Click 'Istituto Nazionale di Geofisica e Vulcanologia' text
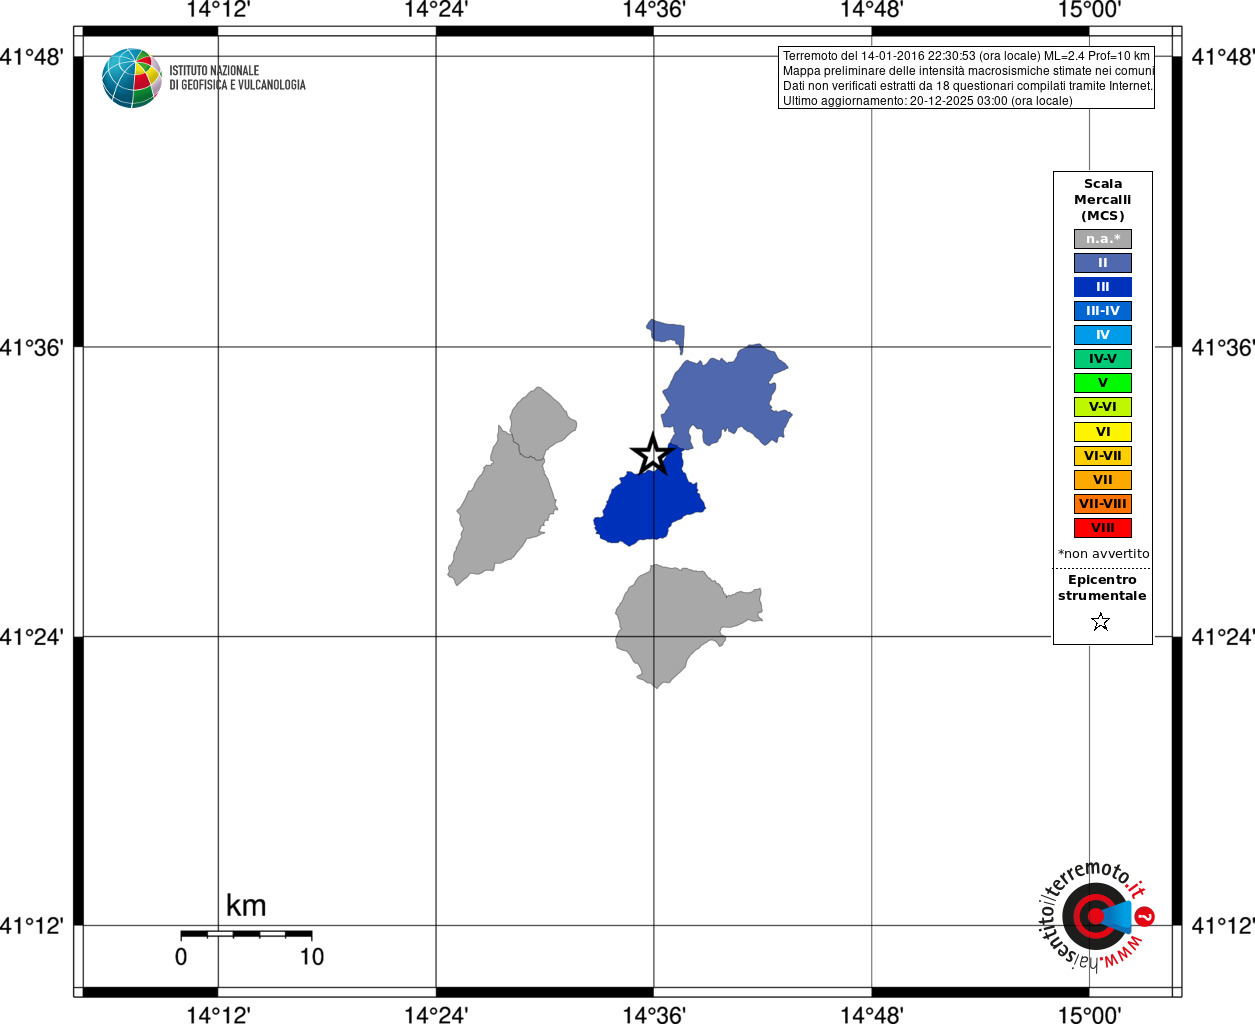 237,78
